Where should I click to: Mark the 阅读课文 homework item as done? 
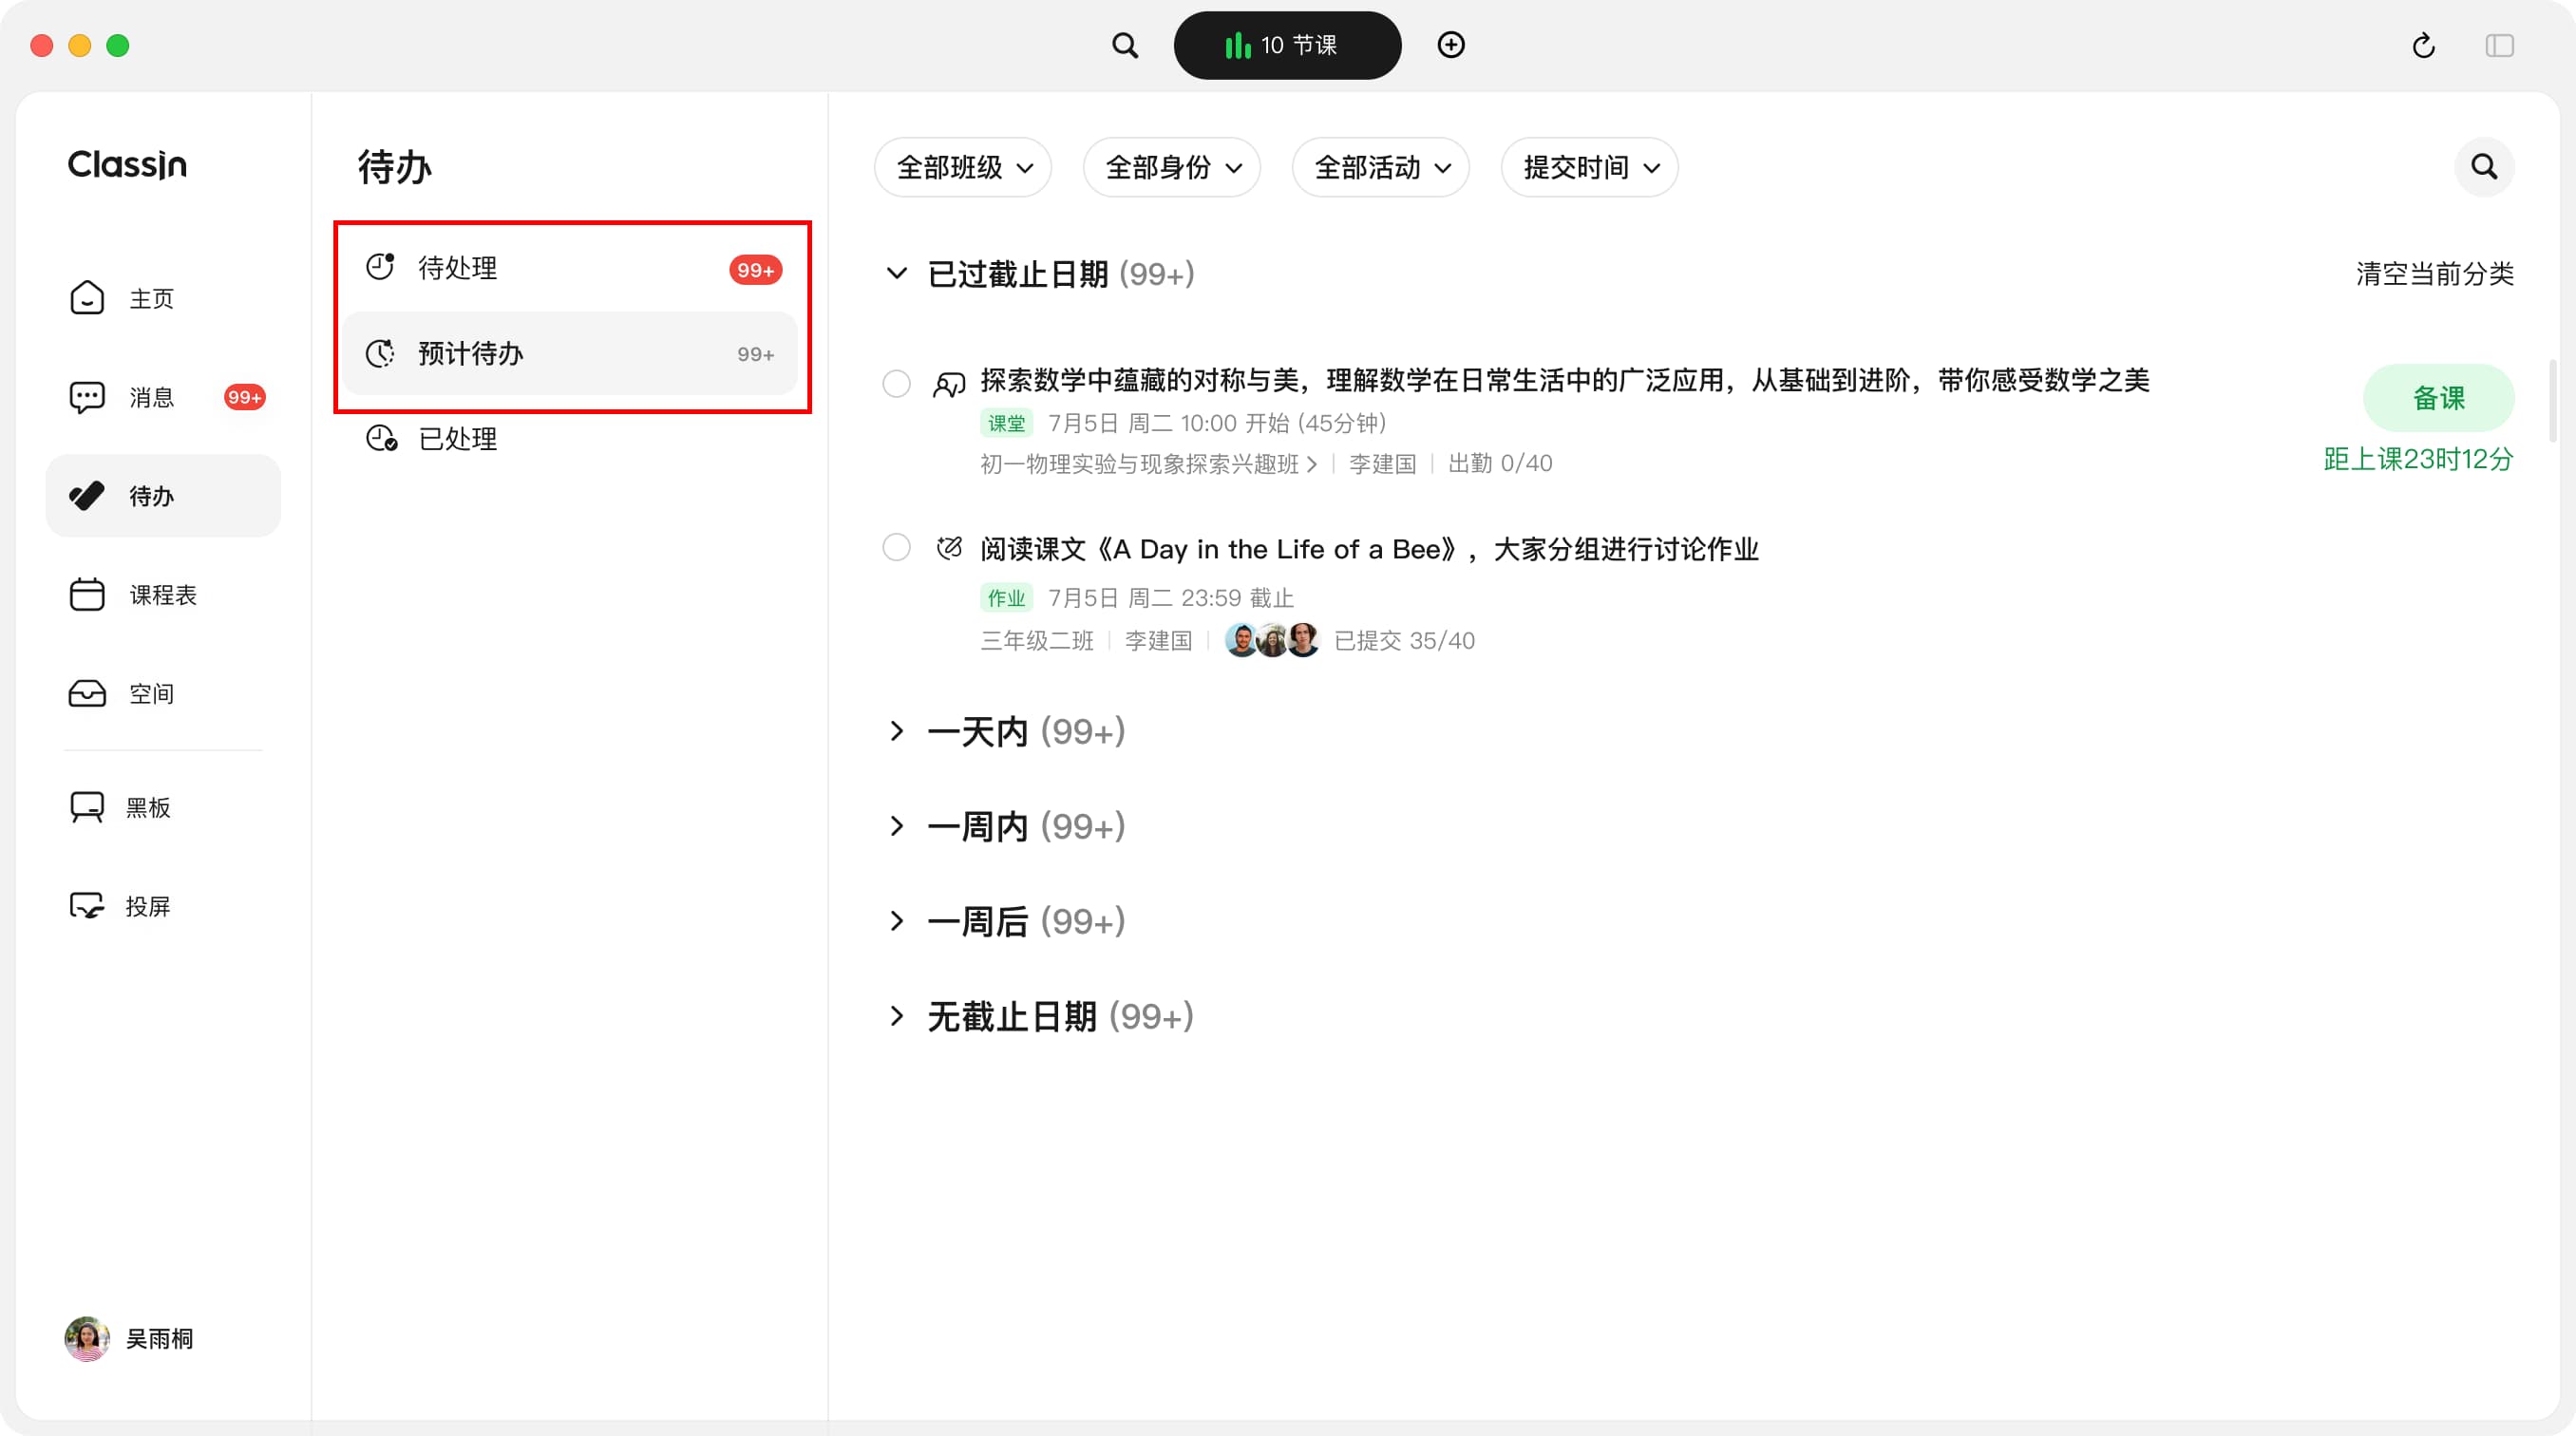click(896, 547)
